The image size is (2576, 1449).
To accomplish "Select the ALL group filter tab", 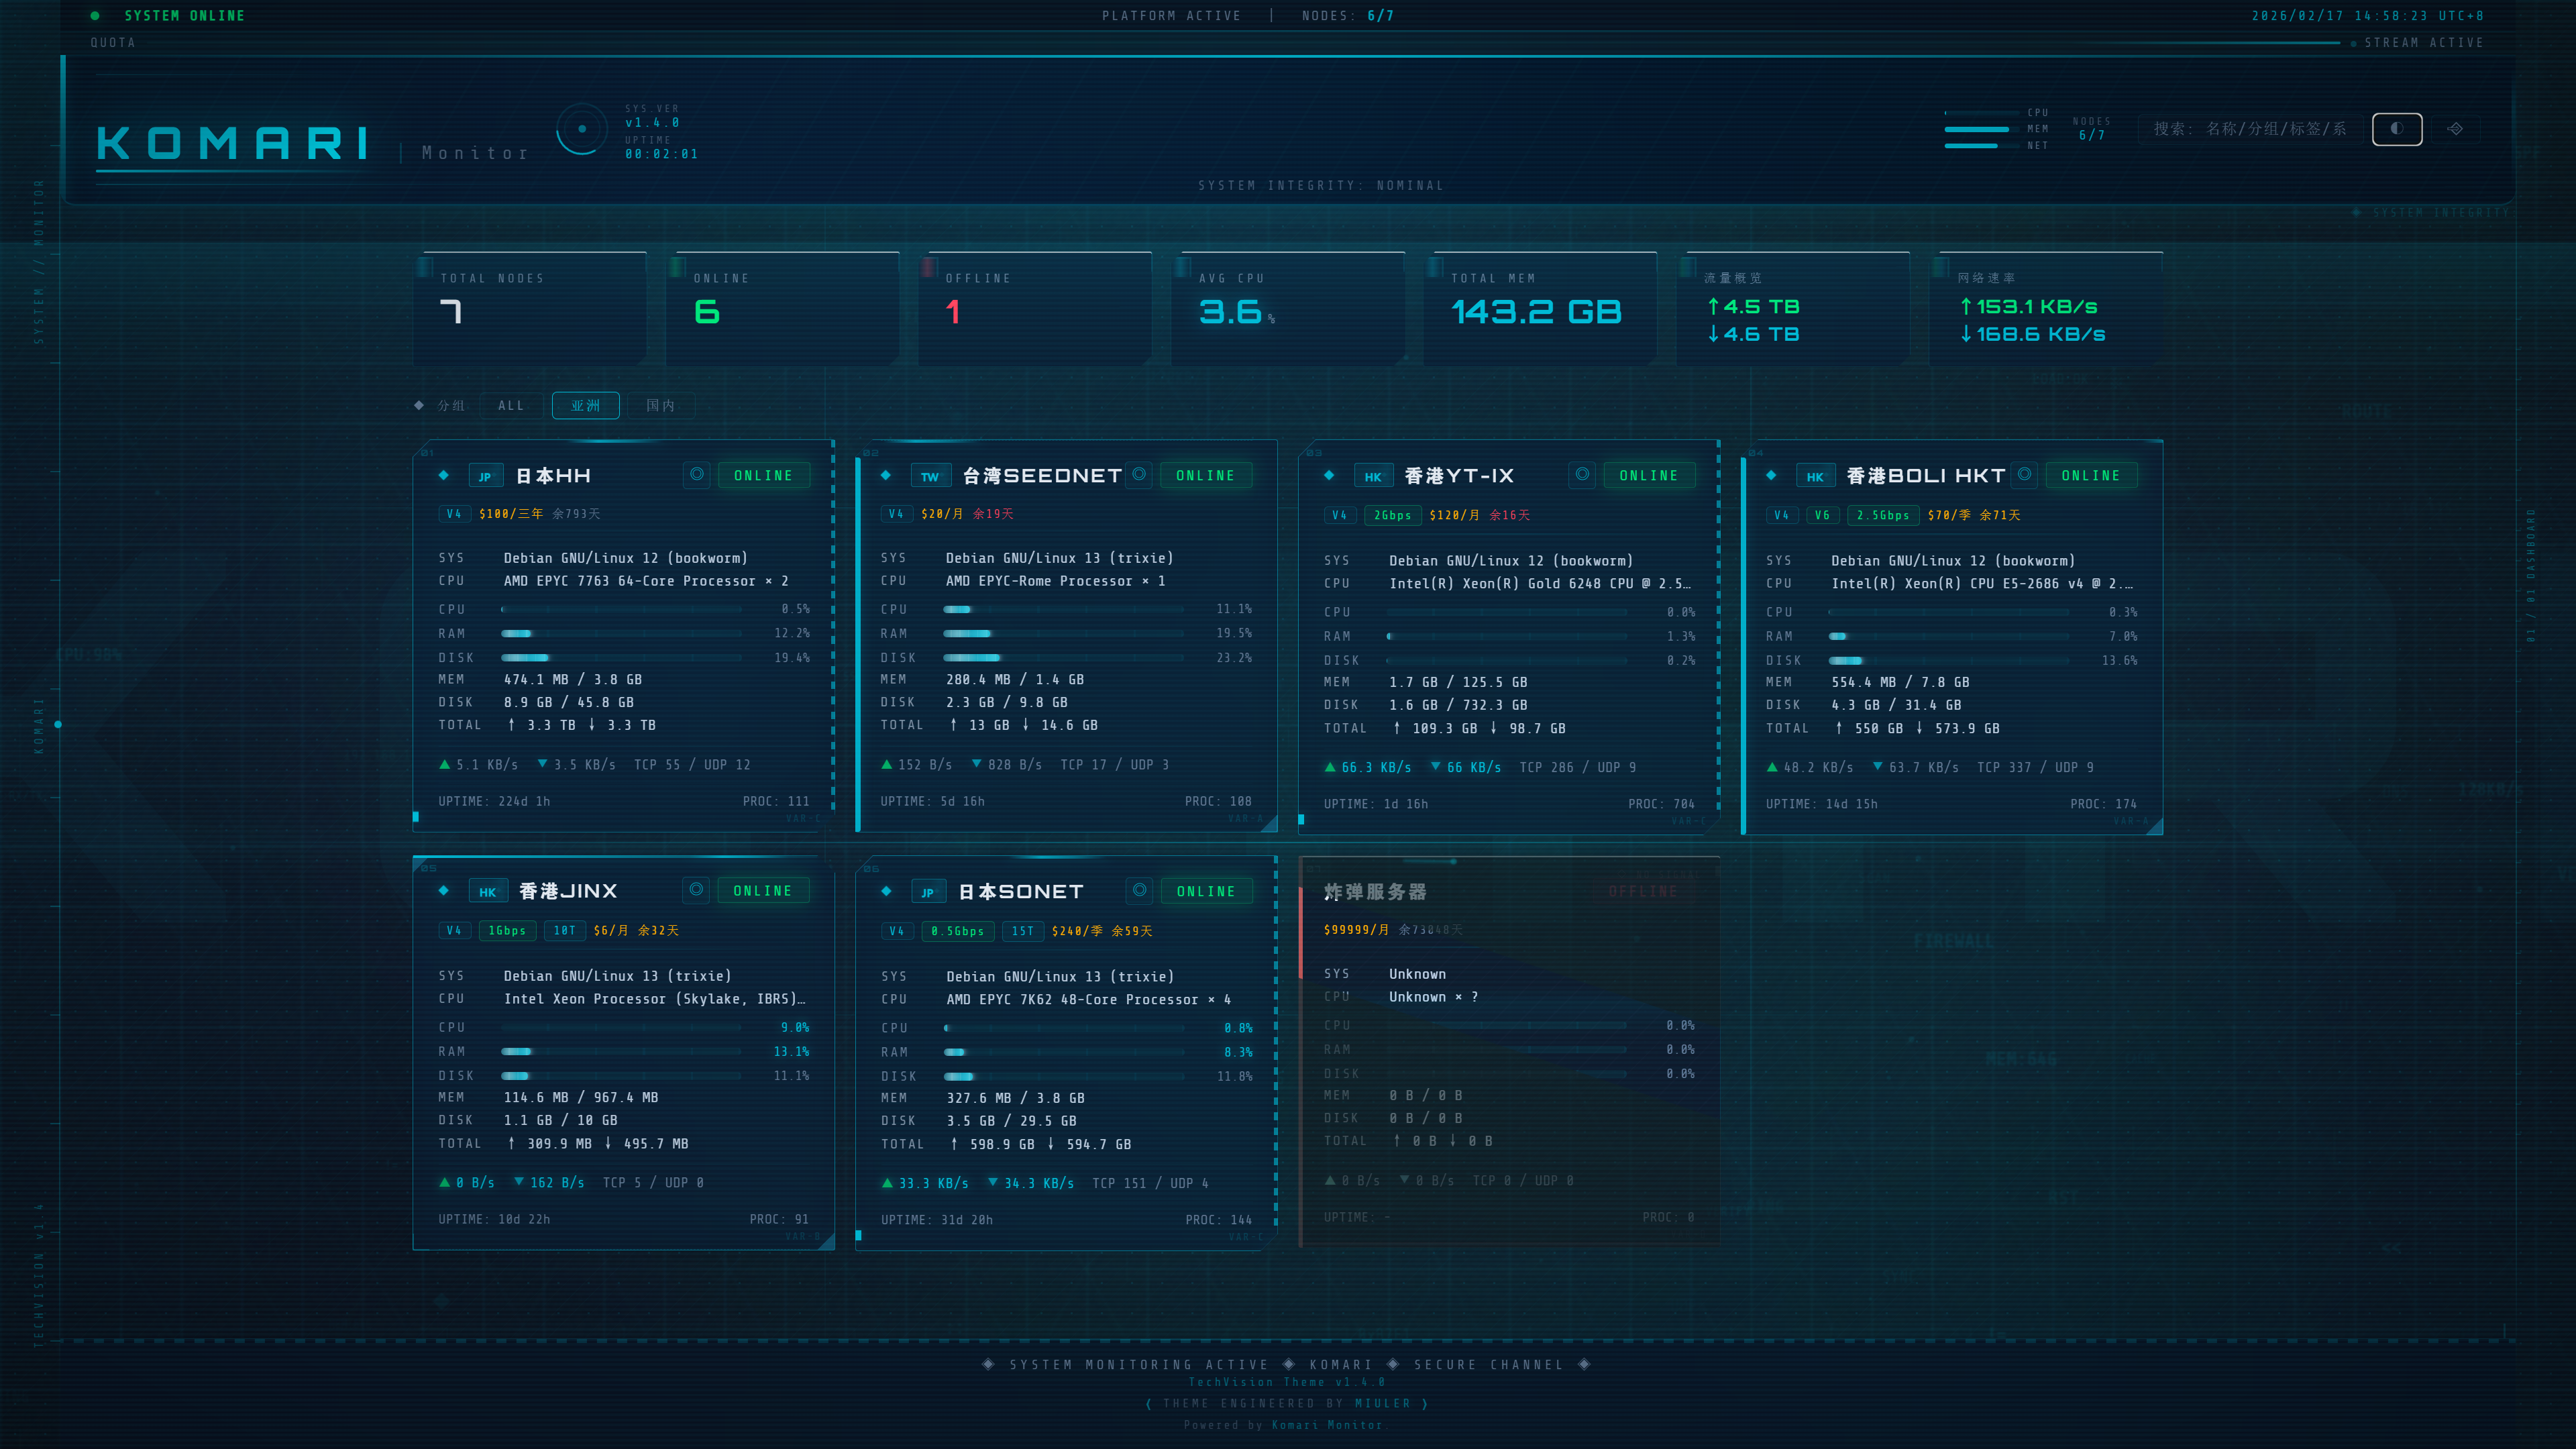I will pyautogui.click(x=511, y=405).
